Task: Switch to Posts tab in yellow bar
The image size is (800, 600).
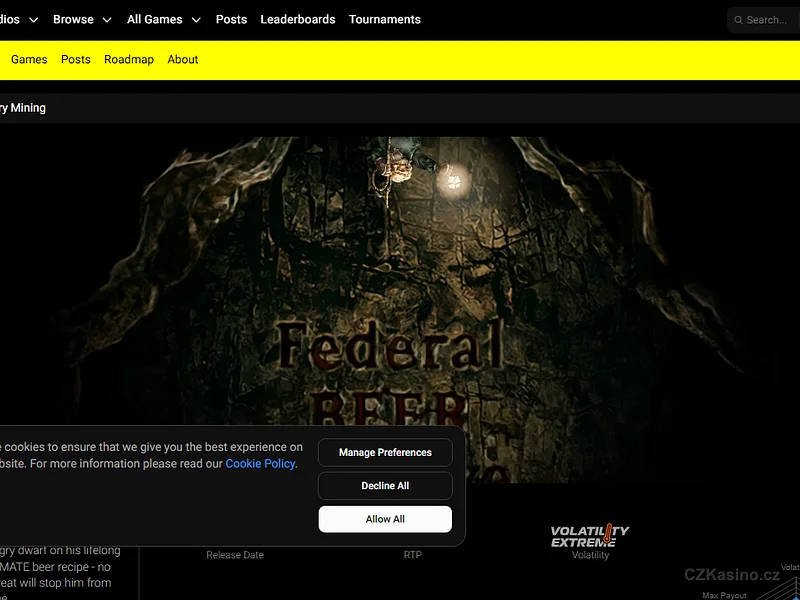Action: coord(76,60)
